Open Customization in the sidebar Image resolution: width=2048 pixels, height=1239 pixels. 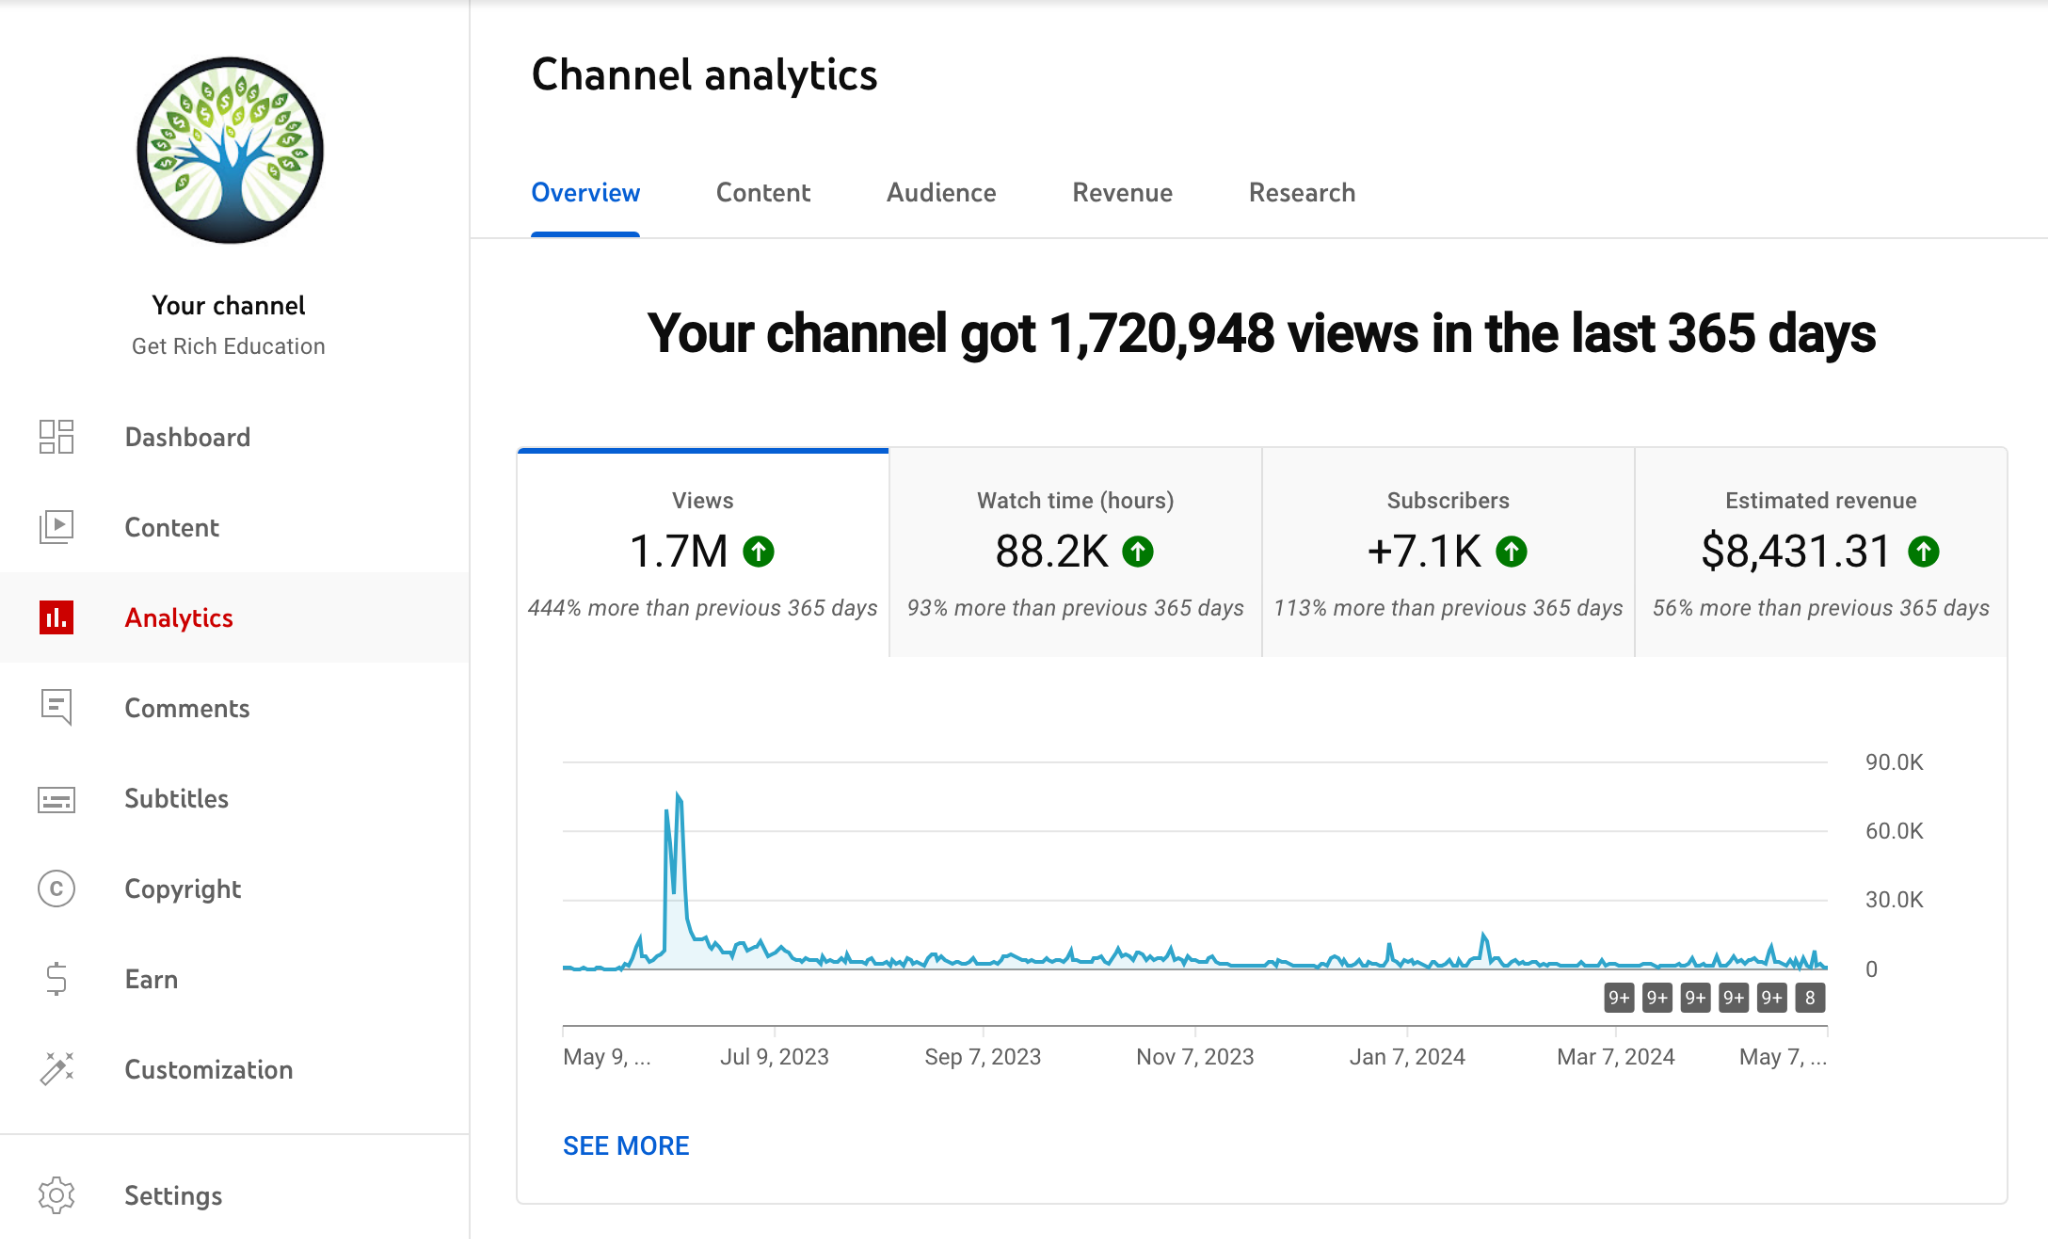click(x=234, y=1069)
